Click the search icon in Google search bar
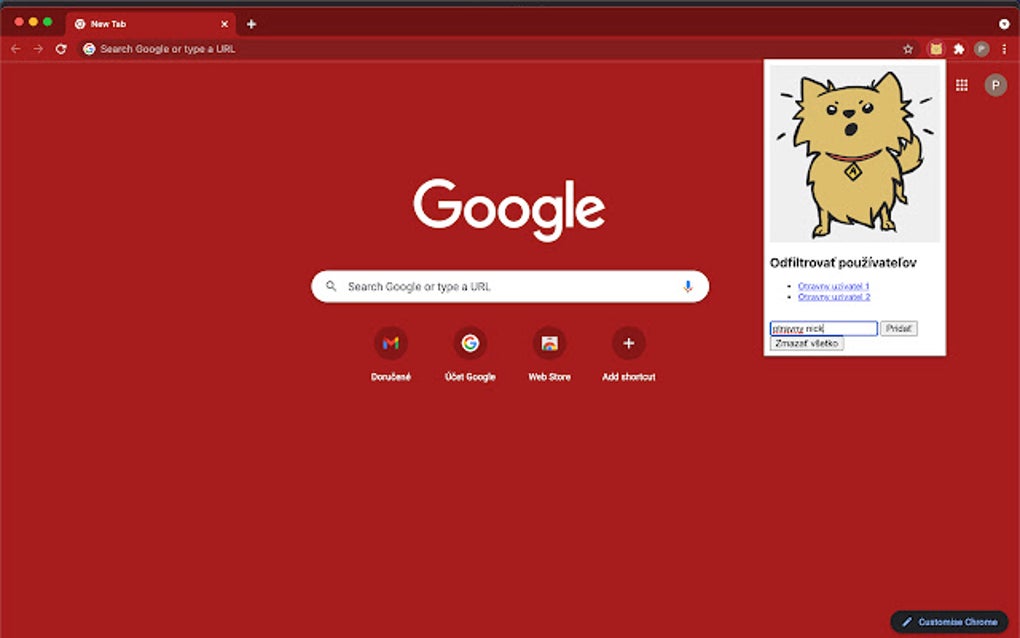The image size is (1020, 638). pyautogui.click(x=331, y=286)
